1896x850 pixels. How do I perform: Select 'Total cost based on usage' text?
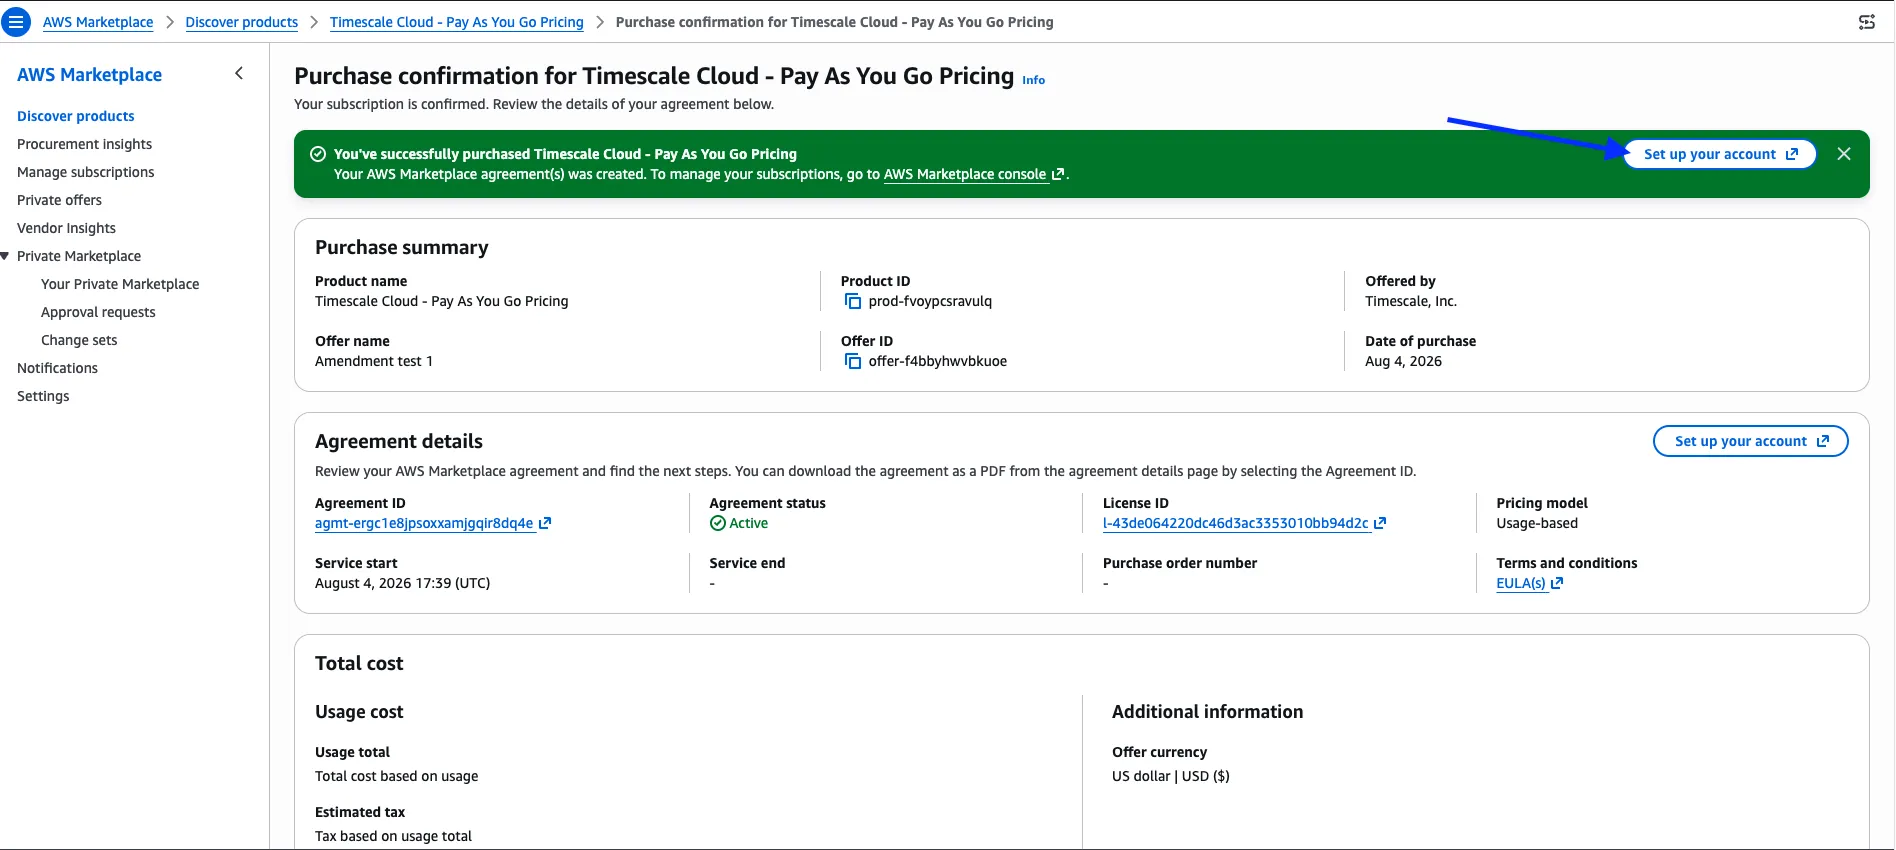click(397, 776)
